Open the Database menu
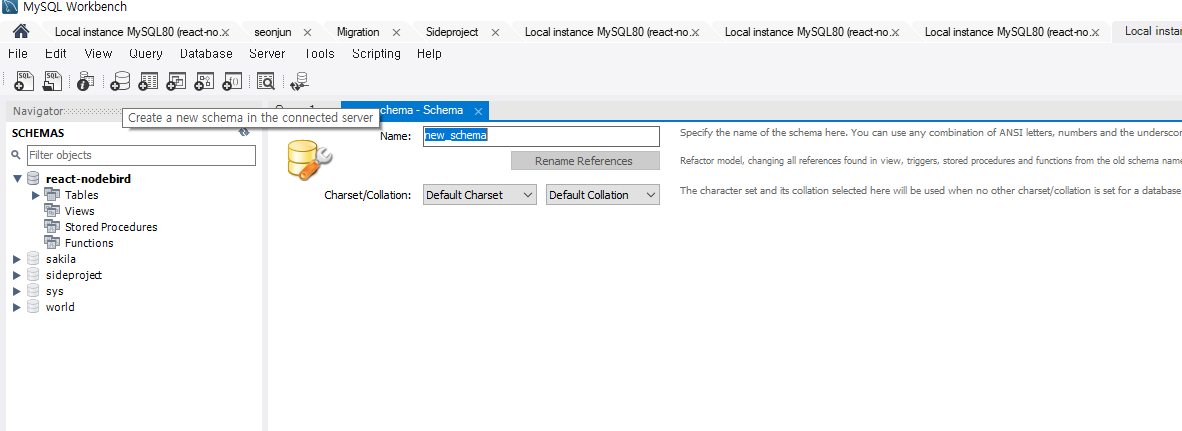The image size is (1182, 431). tap(206, 53)
